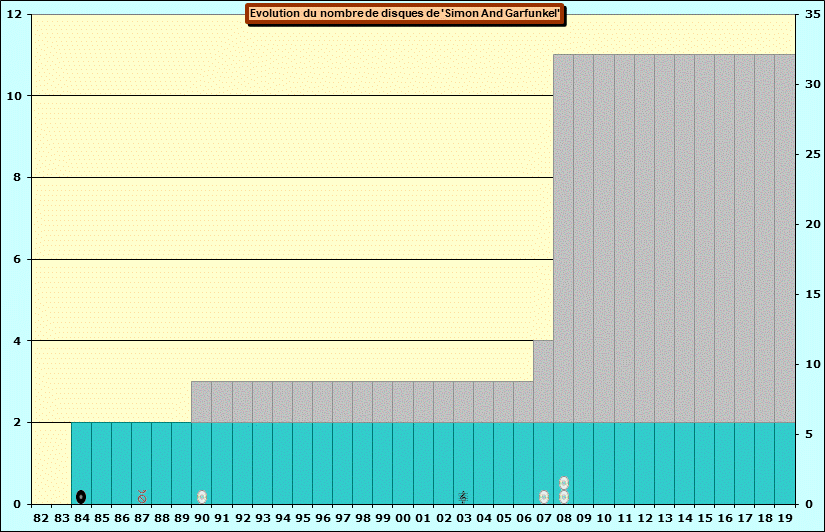Click the left axis value 6
Screen dimensions: 825x532
pyautogui.click(x=22, y=259)
